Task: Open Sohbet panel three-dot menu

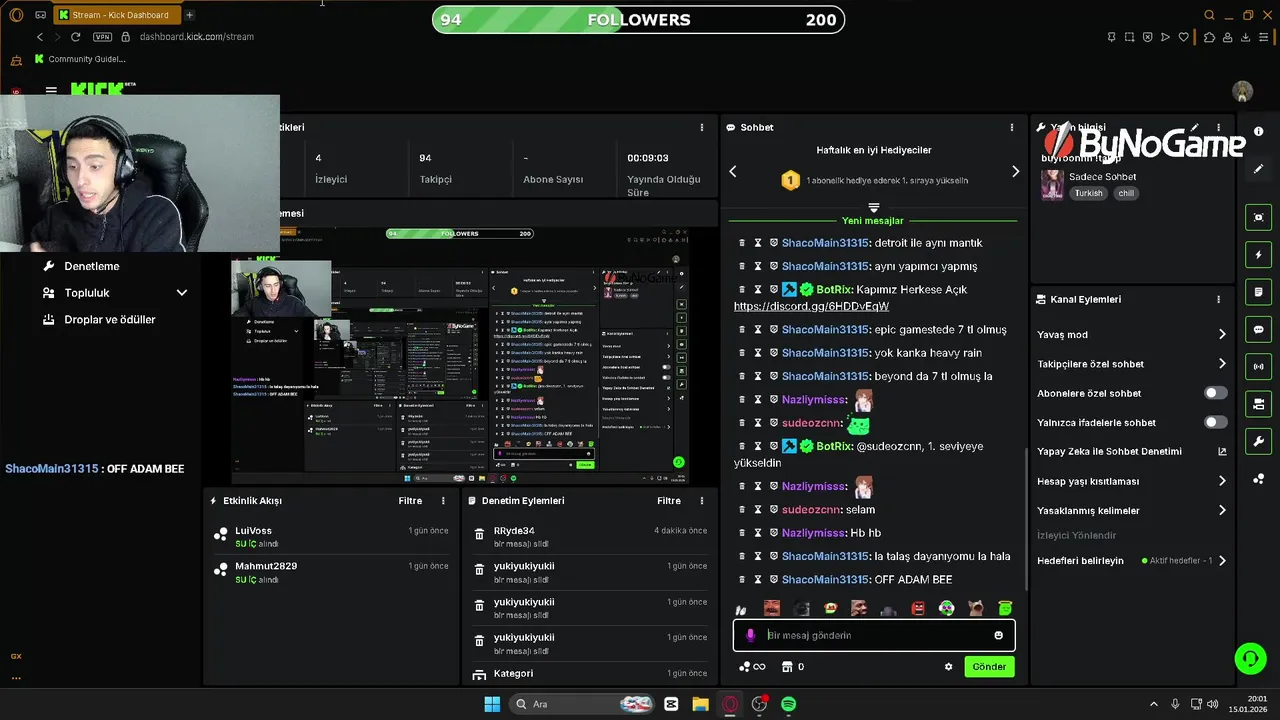Action: 1011,127
